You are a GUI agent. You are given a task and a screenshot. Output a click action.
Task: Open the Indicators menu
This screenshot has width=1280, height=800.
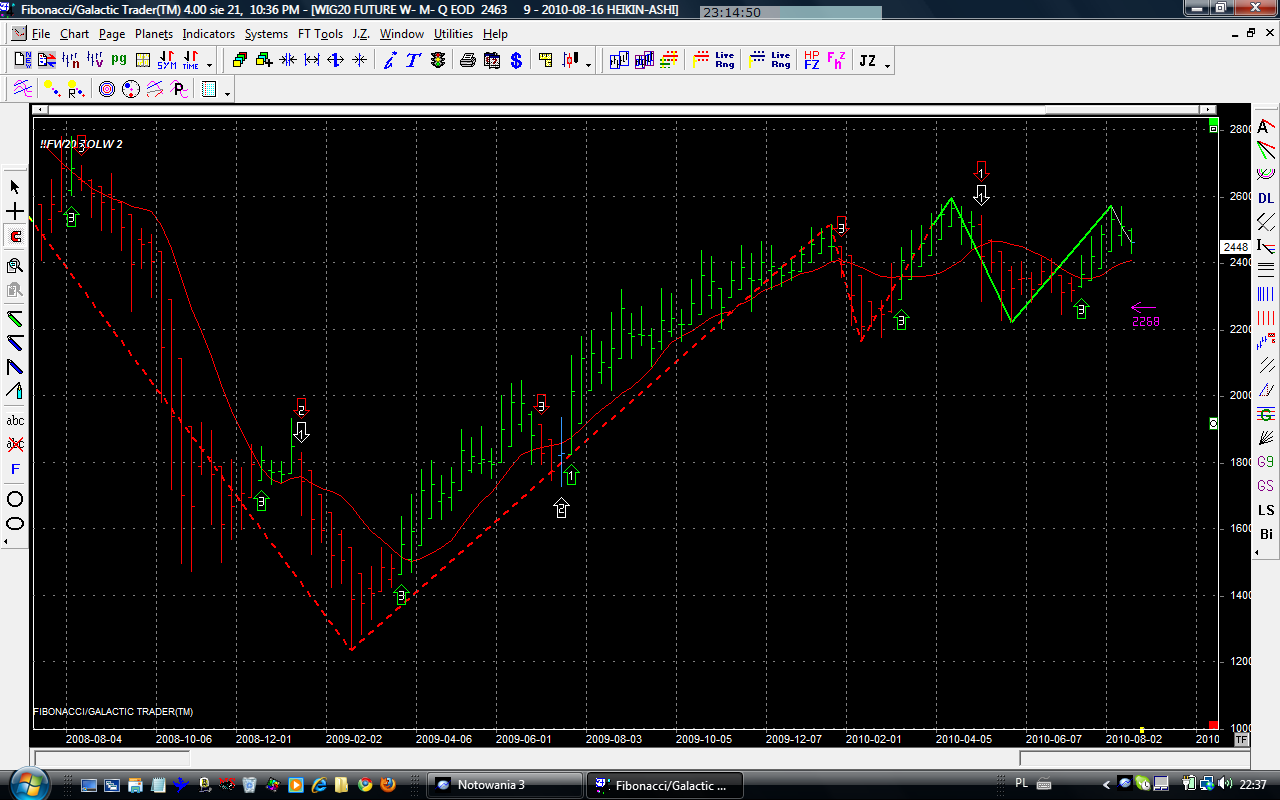click(208, 34)
